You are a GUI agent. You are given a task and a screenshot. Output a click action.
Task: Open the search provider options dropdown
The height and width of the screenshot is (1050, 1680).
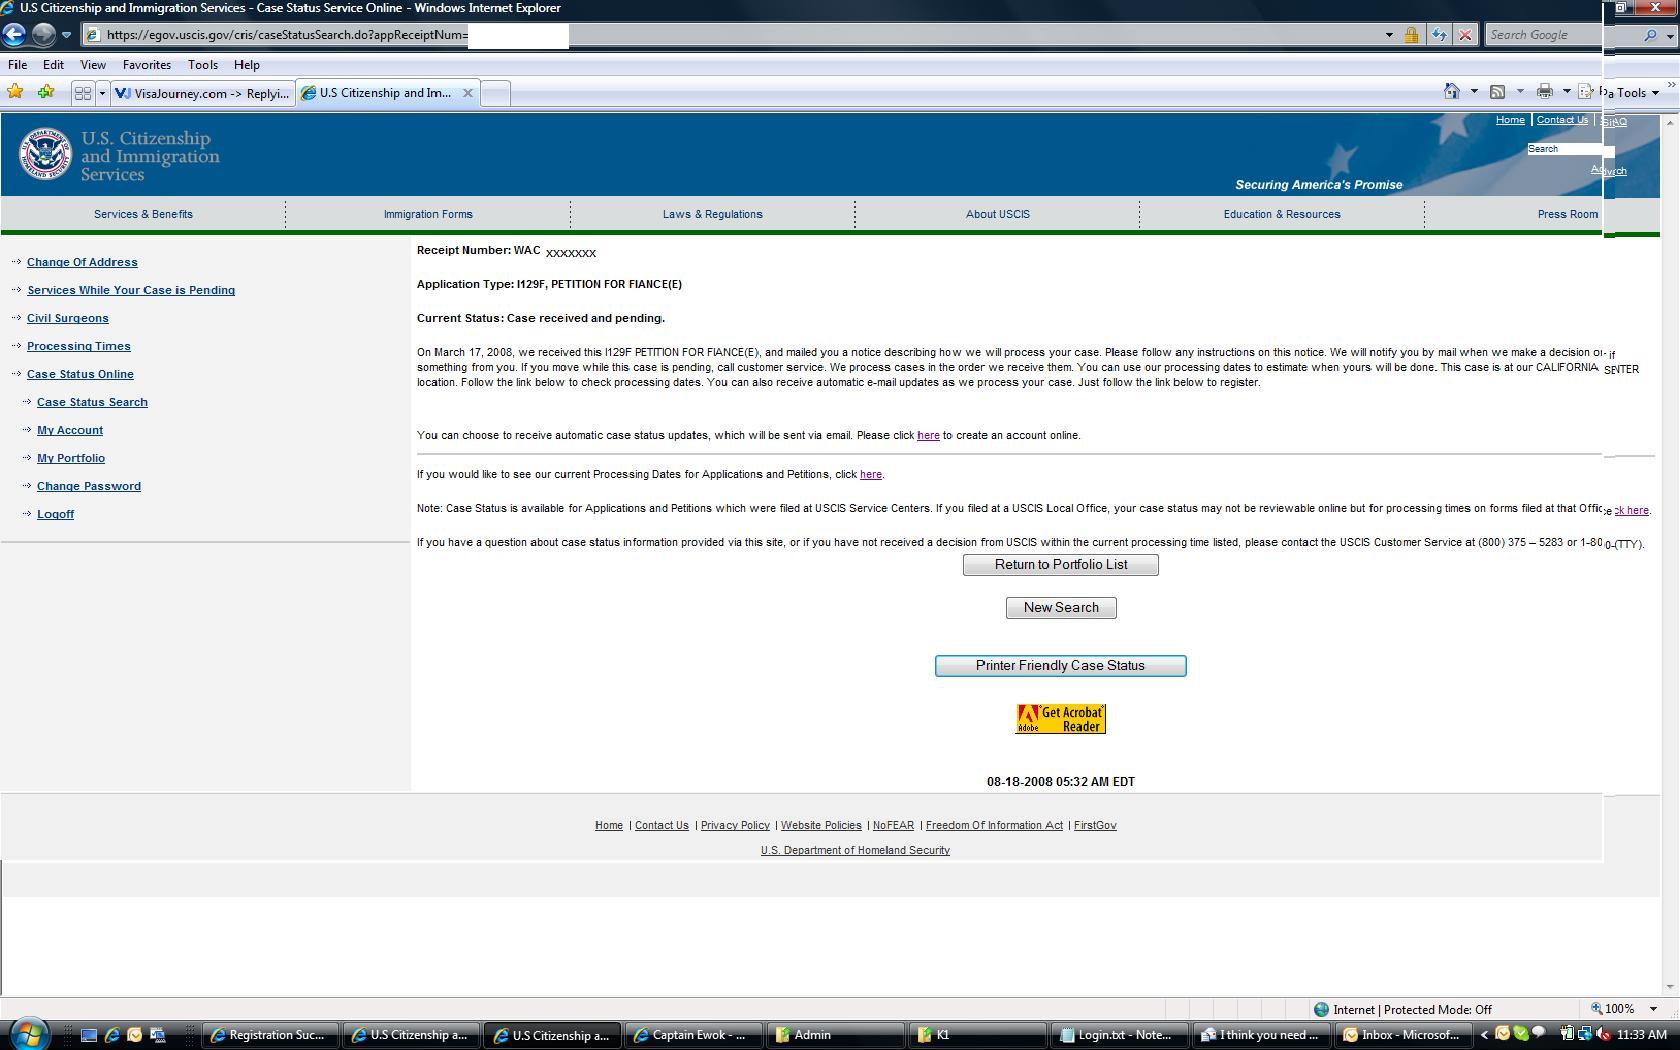(x=1670, y=35)
